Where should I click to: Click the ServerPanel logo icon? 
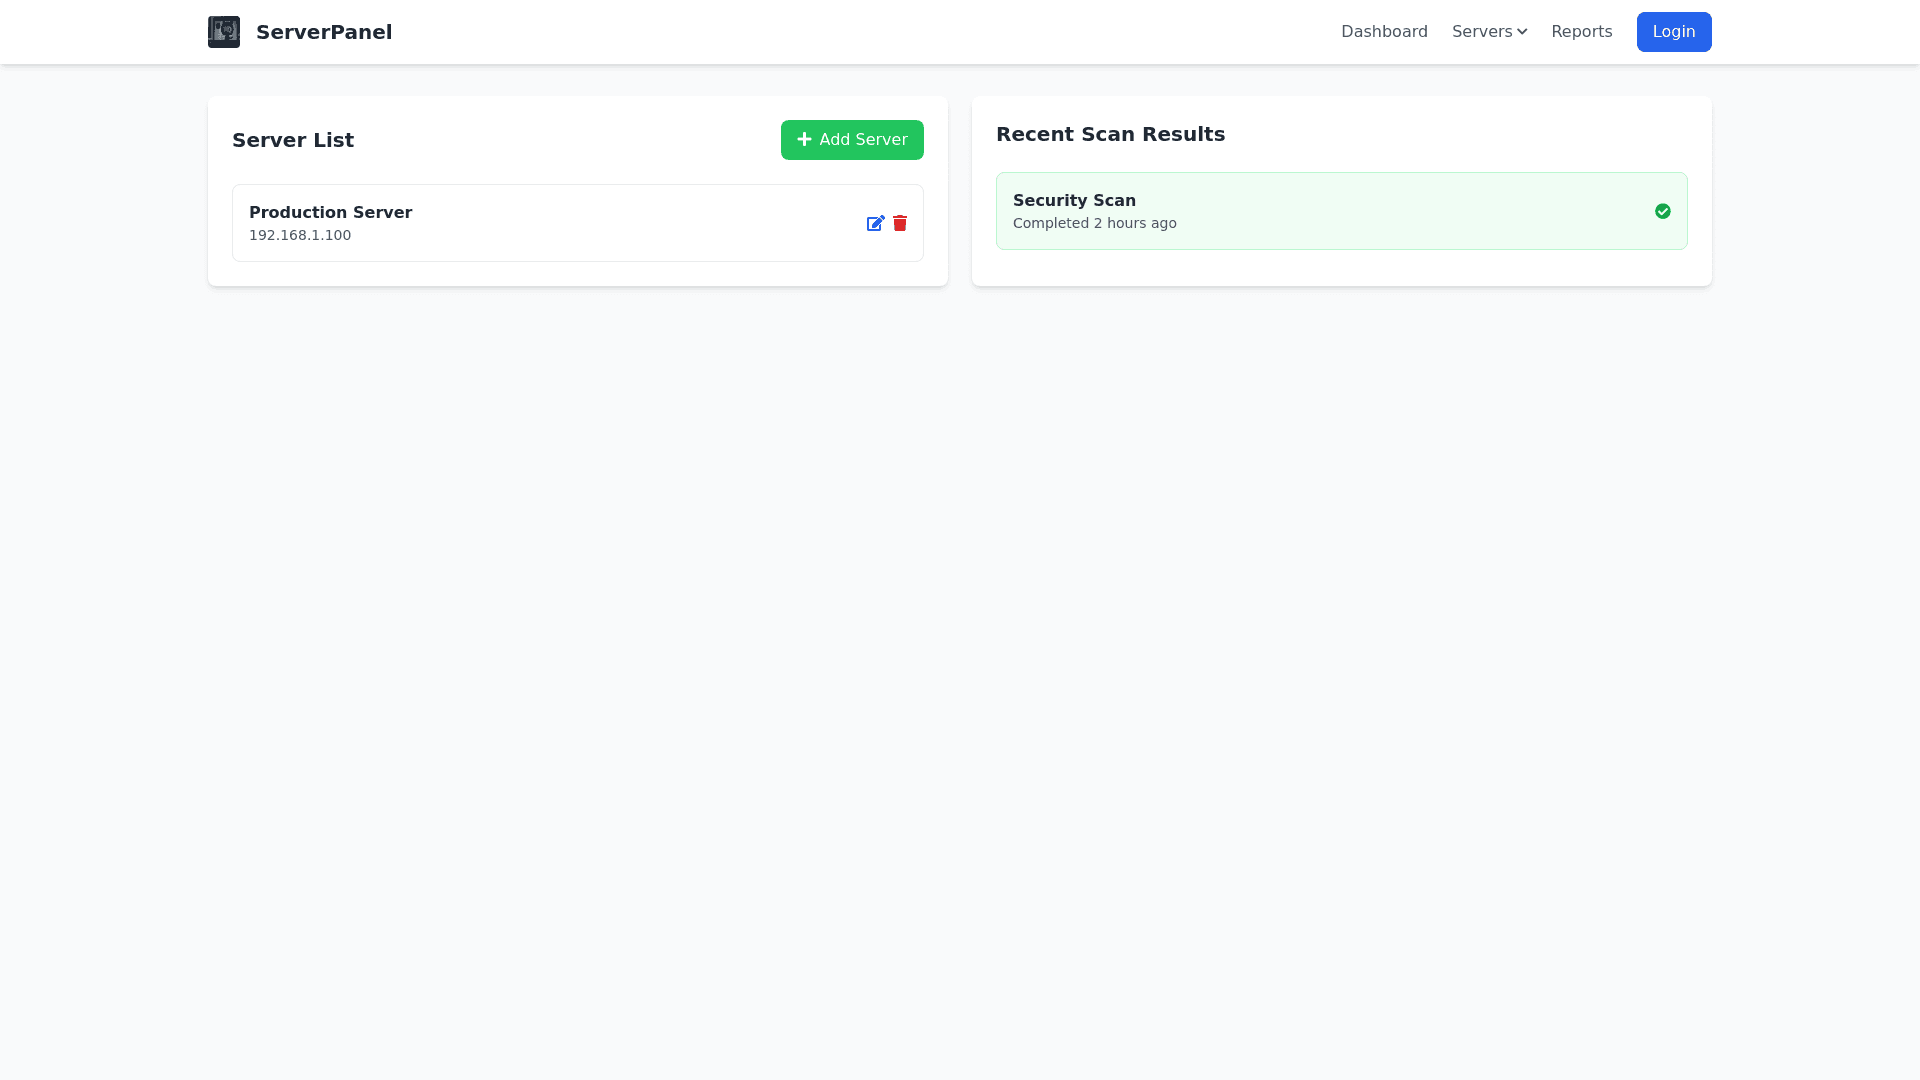[x=224, y=32]
